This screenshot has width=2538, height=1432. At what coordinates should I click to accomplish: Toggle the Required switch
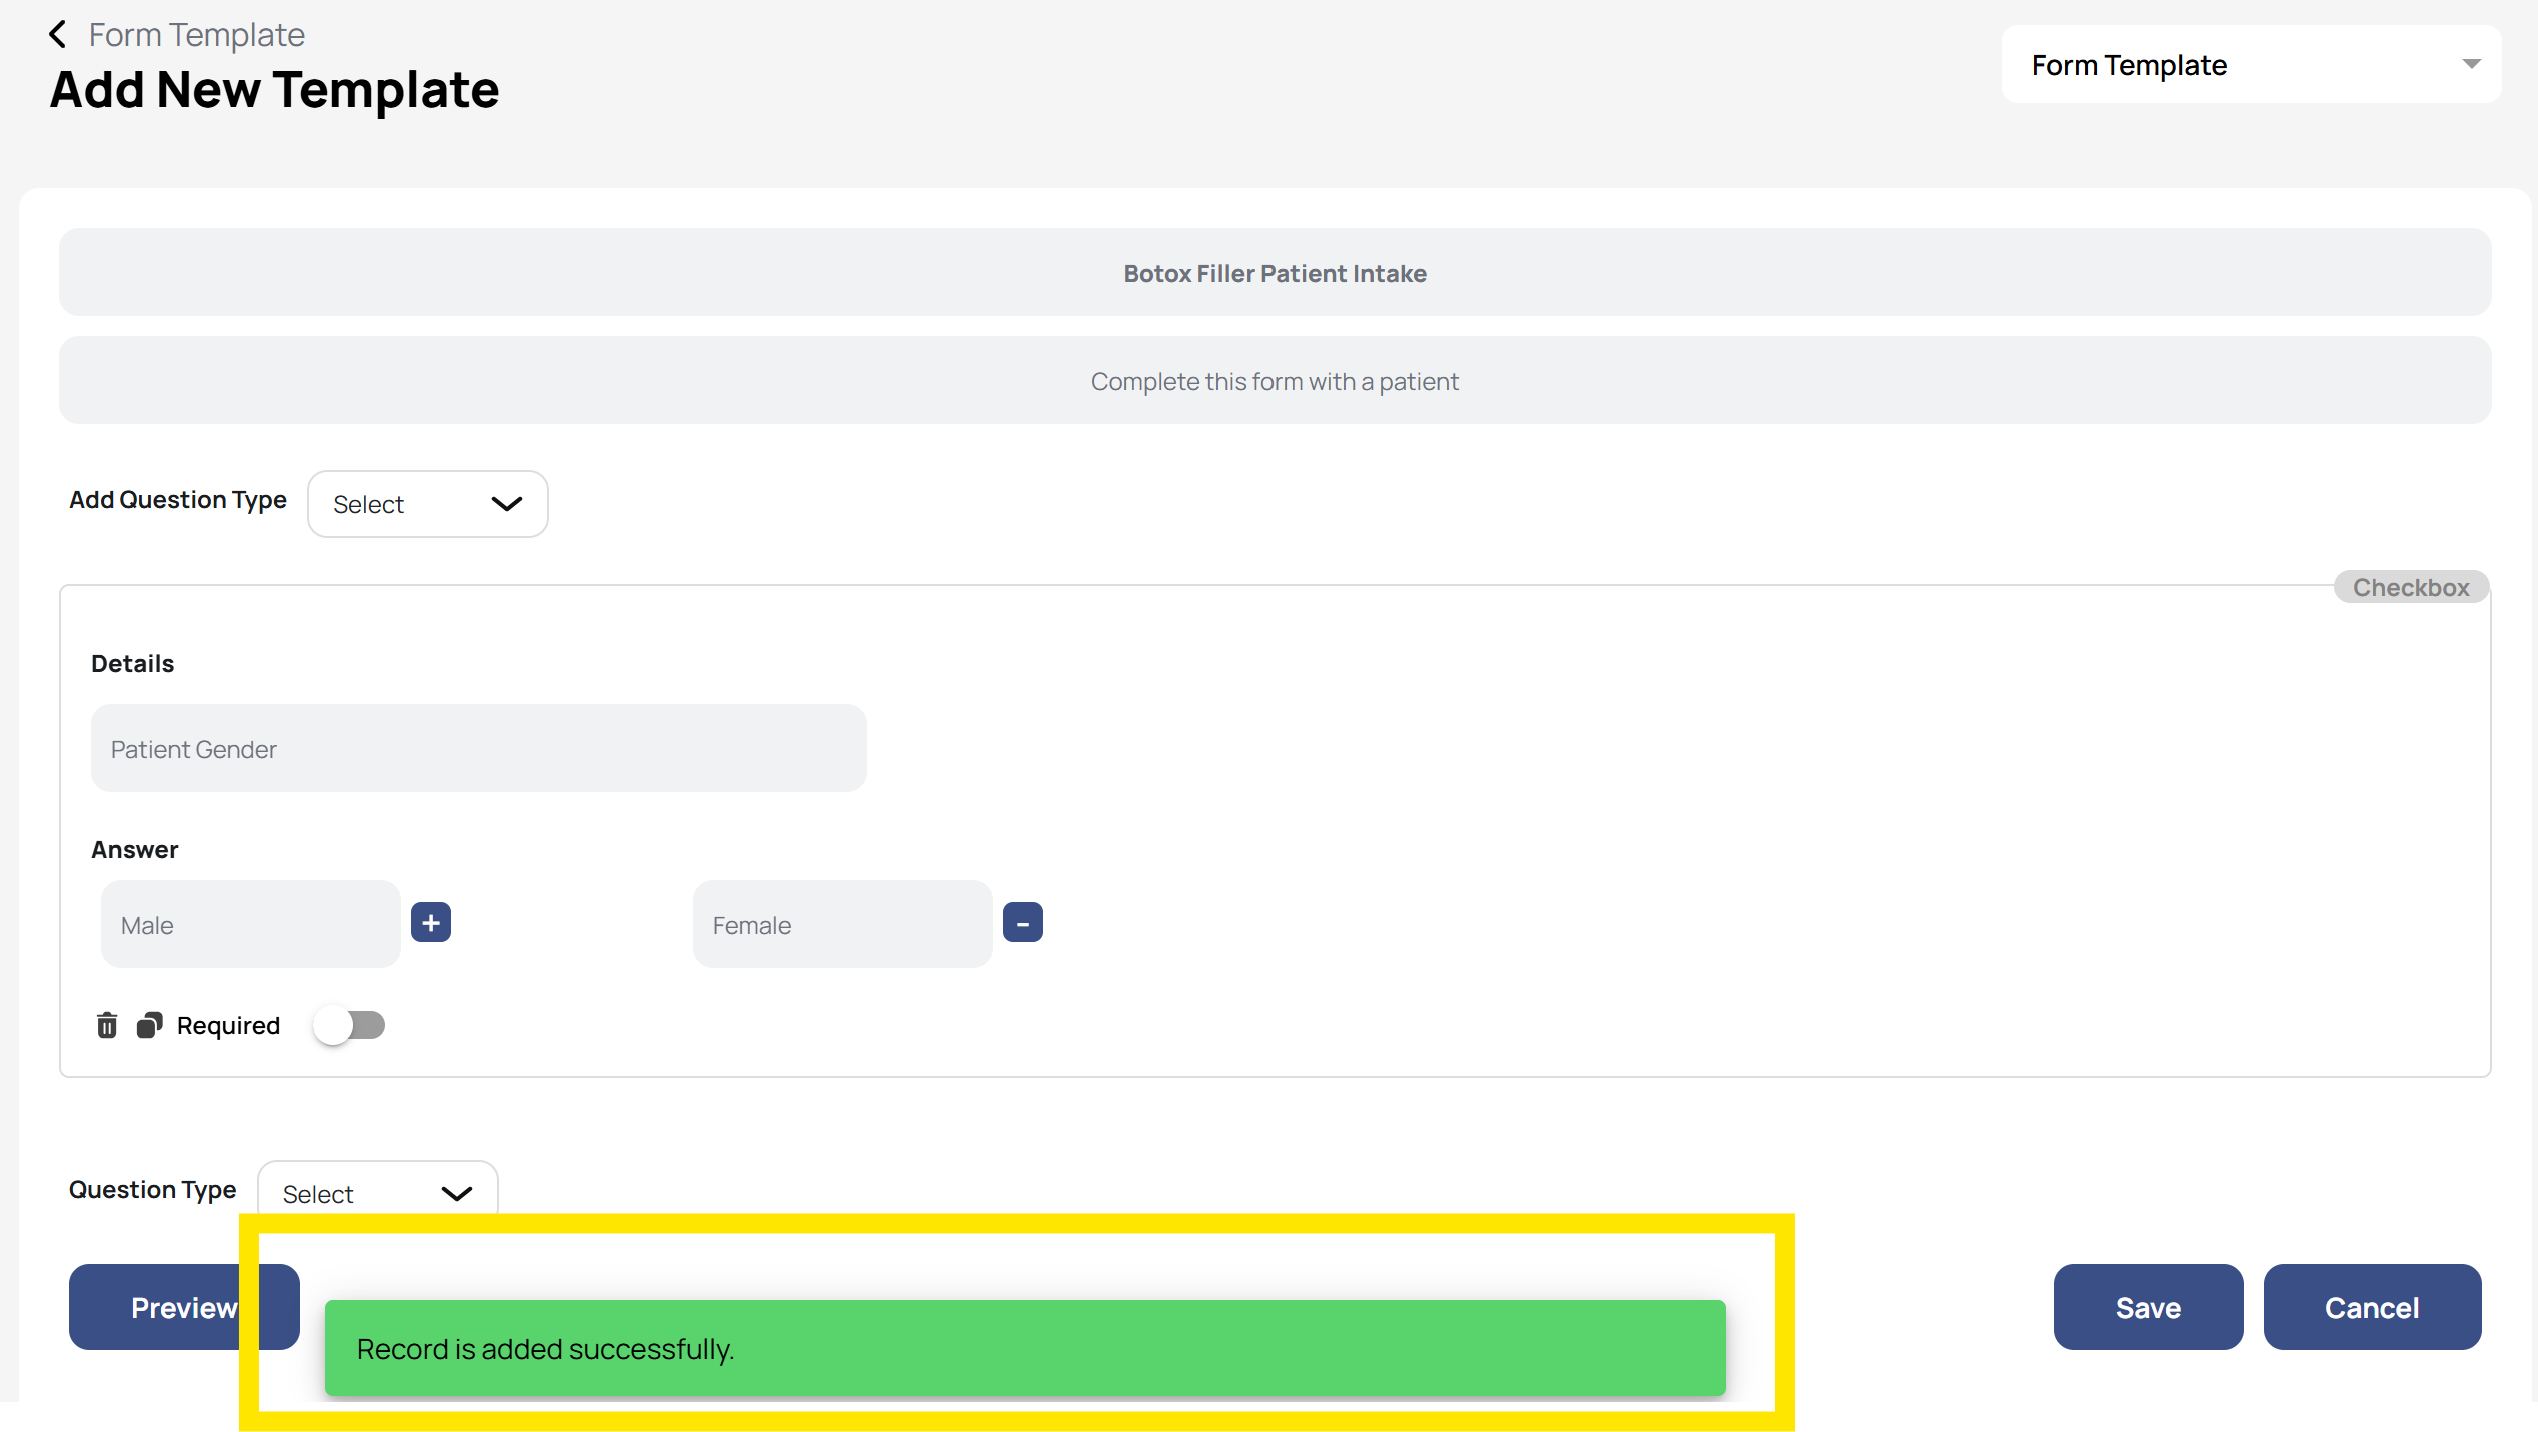(349, 1025)
